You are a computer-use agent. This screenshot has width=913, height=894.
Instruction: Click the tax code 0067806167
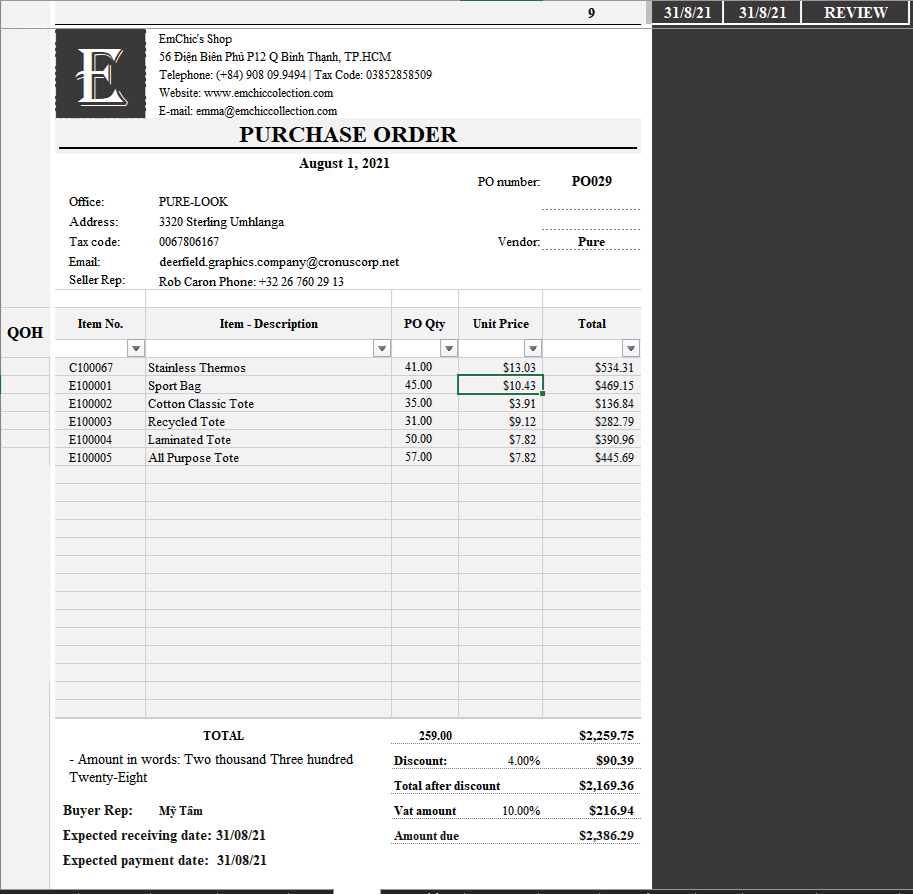[x=189, y=242]
